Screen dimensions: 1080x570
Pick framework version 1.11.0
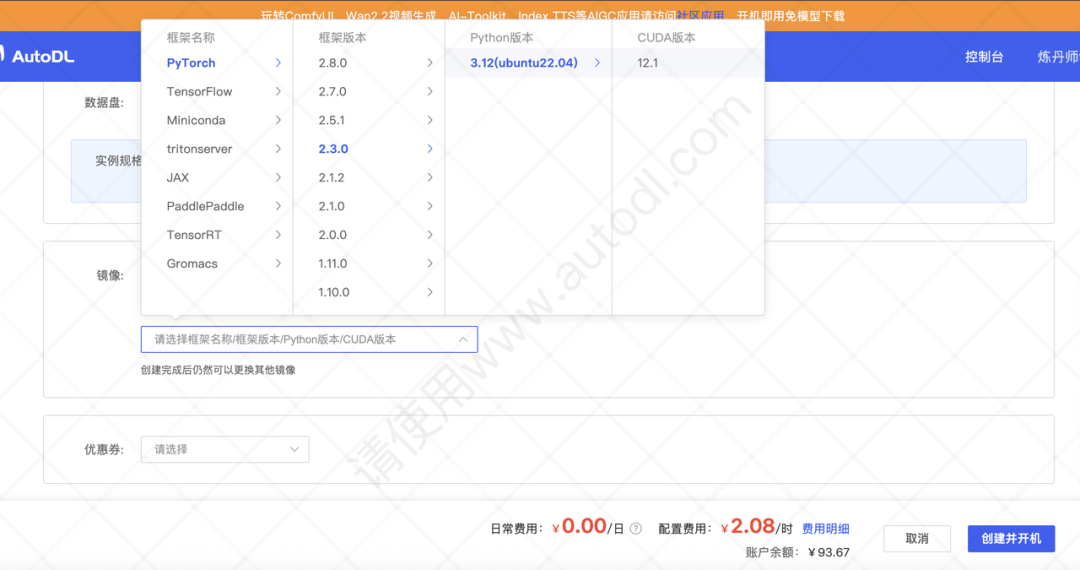(333, 264)
